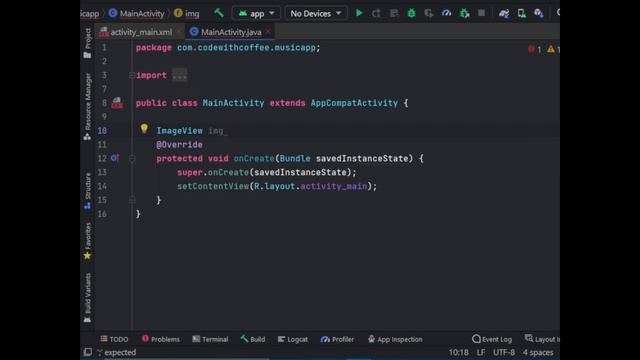Click the Apply Changes and Restart icon
This screenshot has width=640, height=360.
click(x=376, y=13)
